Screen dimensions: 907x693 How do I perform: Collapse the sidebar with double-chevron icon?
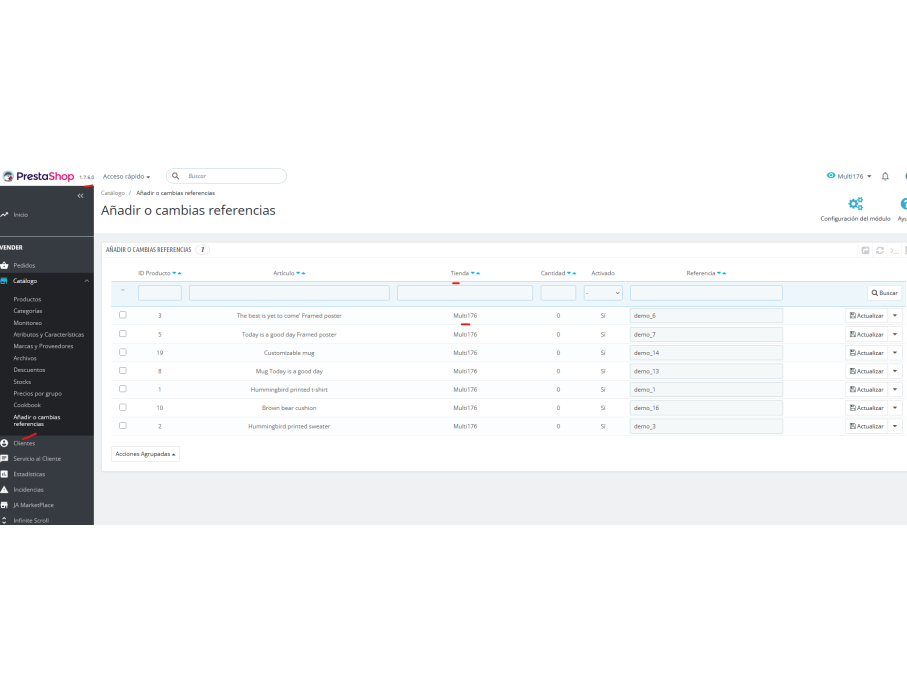80,196
